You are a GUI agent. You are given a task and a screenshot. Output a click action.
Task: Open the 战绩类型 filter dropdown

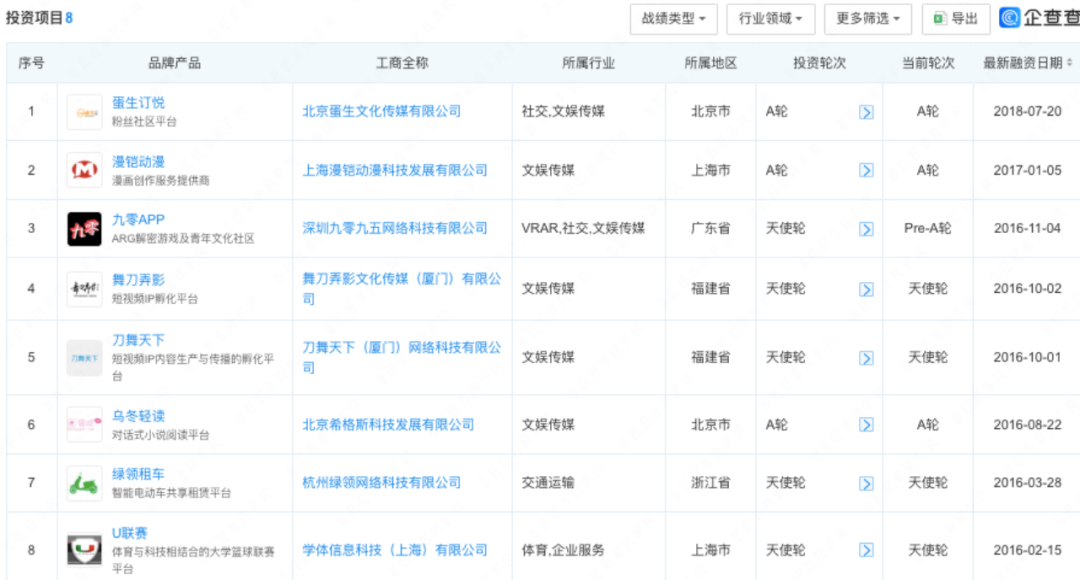tap(674, 19)
